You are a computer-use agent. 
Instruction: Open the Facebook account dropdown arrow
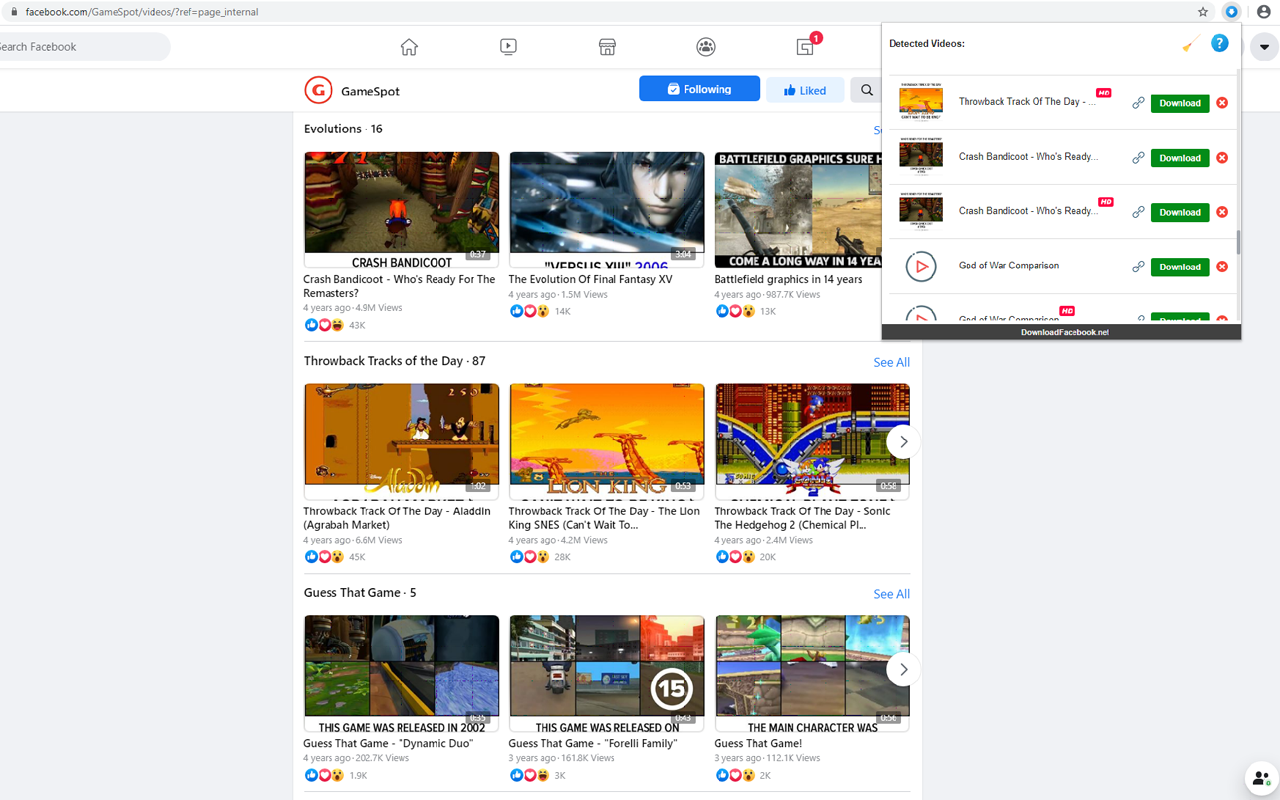tap(1265, 47)
